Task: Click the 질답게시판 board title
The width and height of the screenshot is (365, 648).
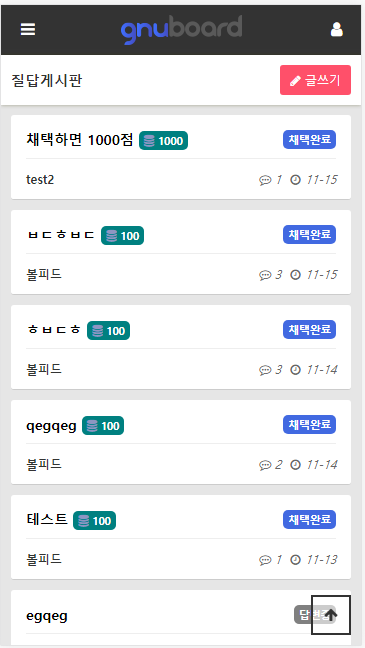Action: point(47,80)
